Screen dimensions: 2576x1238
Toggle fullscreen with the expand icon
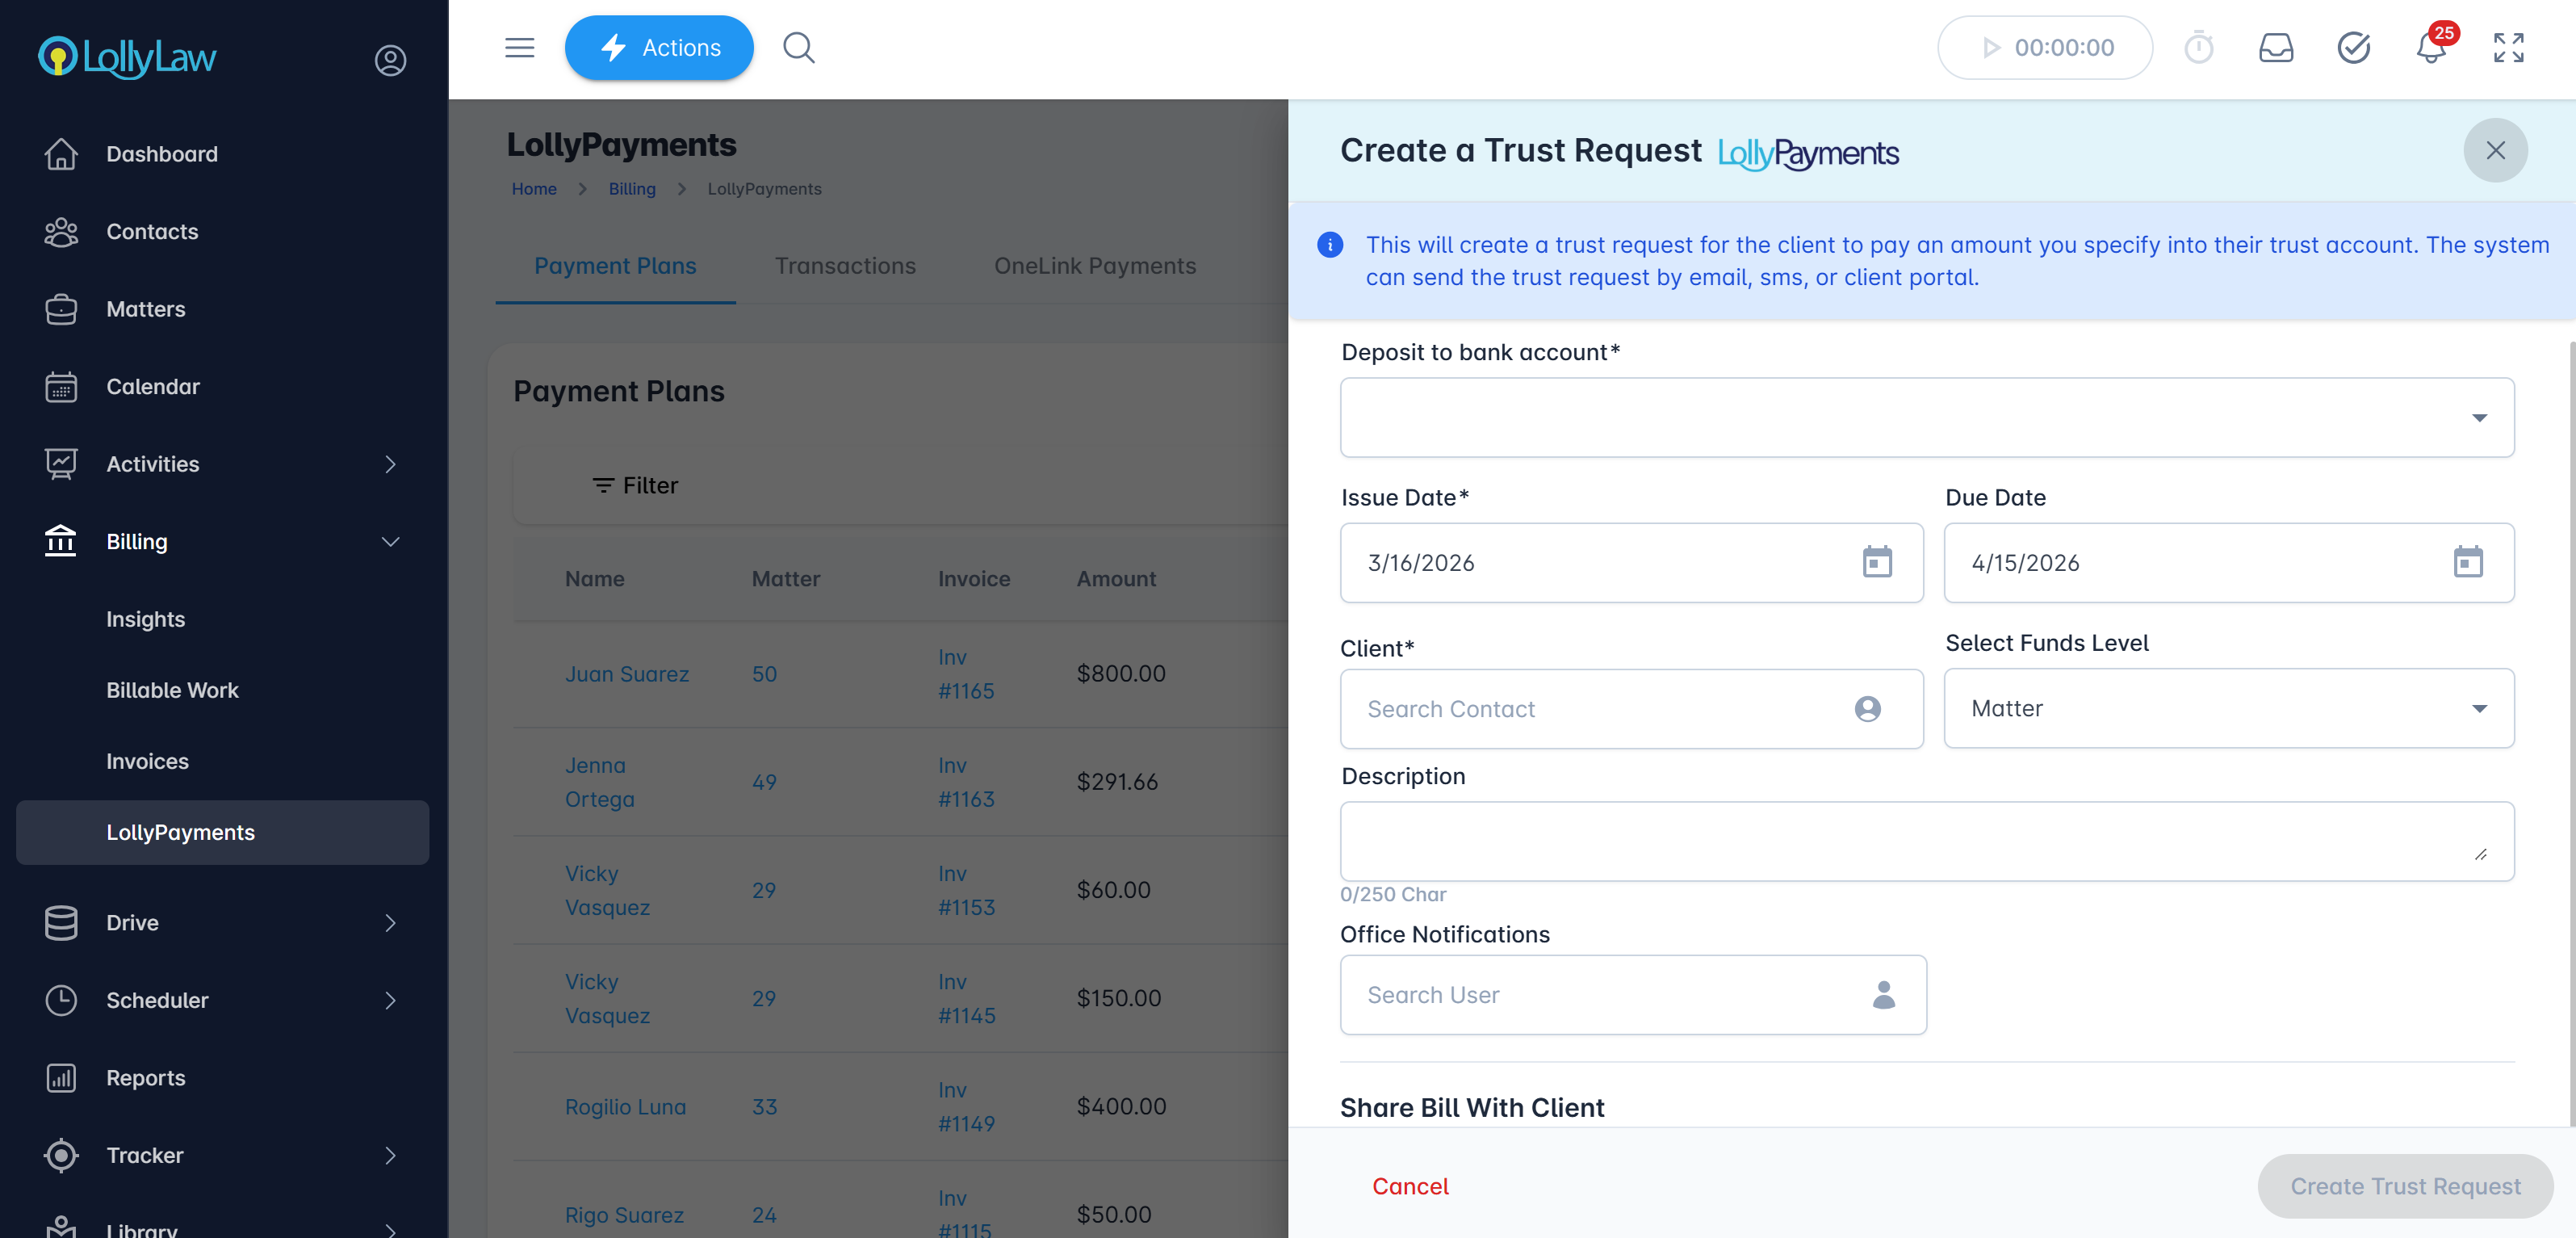2508,48
